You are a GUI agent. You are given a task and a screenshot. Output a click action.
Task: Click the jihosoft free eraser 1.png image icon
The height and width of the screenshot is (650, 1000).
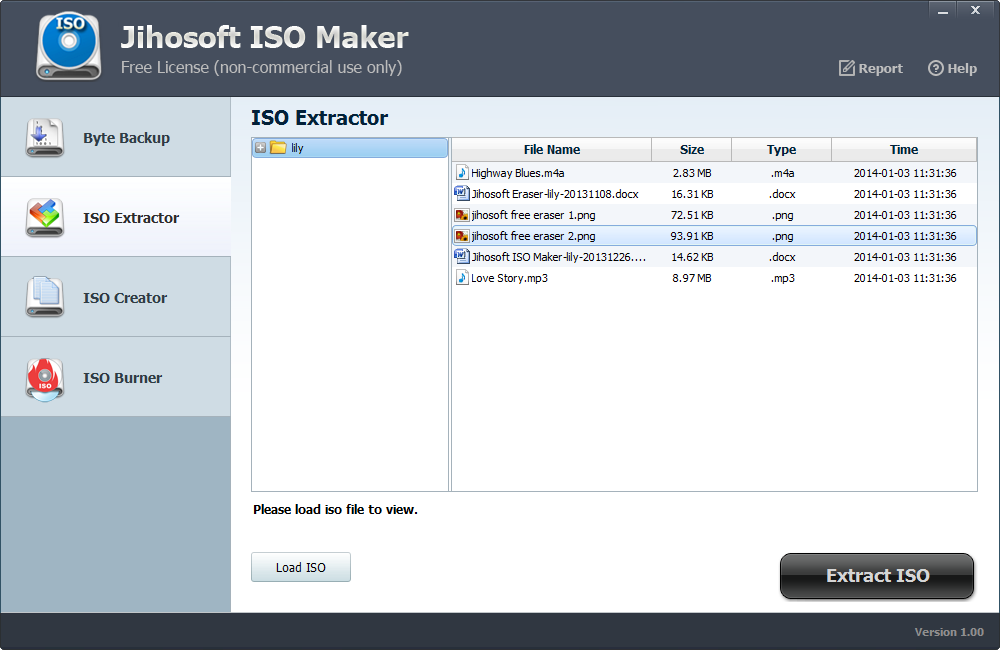click(462, 215)
